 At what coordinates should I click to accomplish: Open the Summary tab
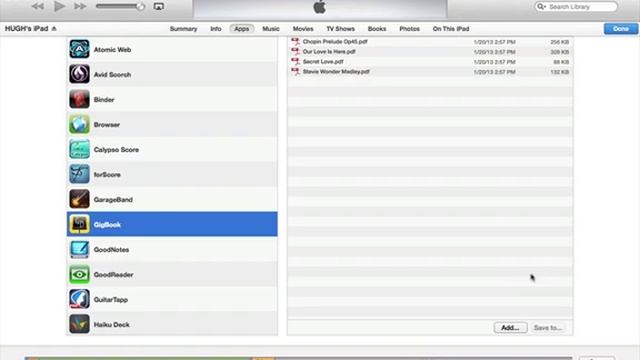tap(183, 29)
